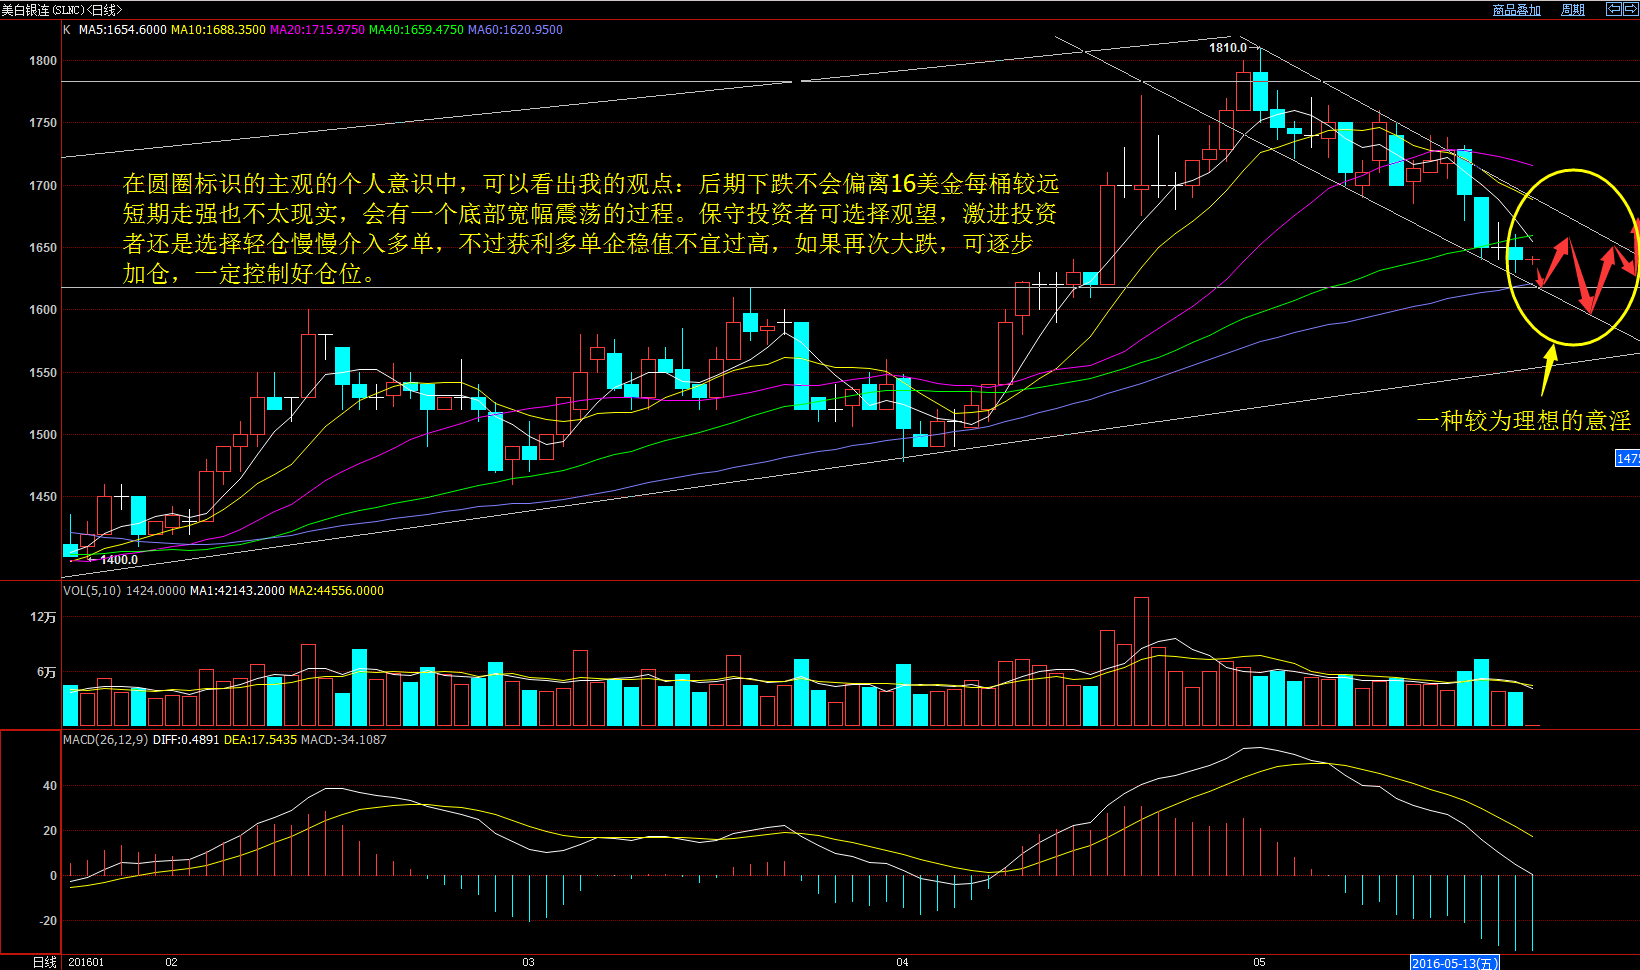Click the 1810.0 high price label

(1227, 48)
